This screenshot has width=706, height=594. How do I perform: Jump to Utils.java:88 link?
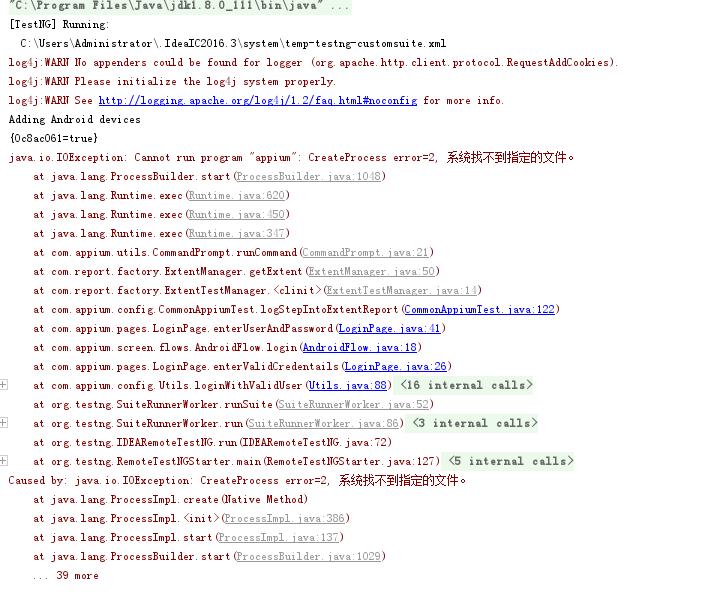(348, 385)
